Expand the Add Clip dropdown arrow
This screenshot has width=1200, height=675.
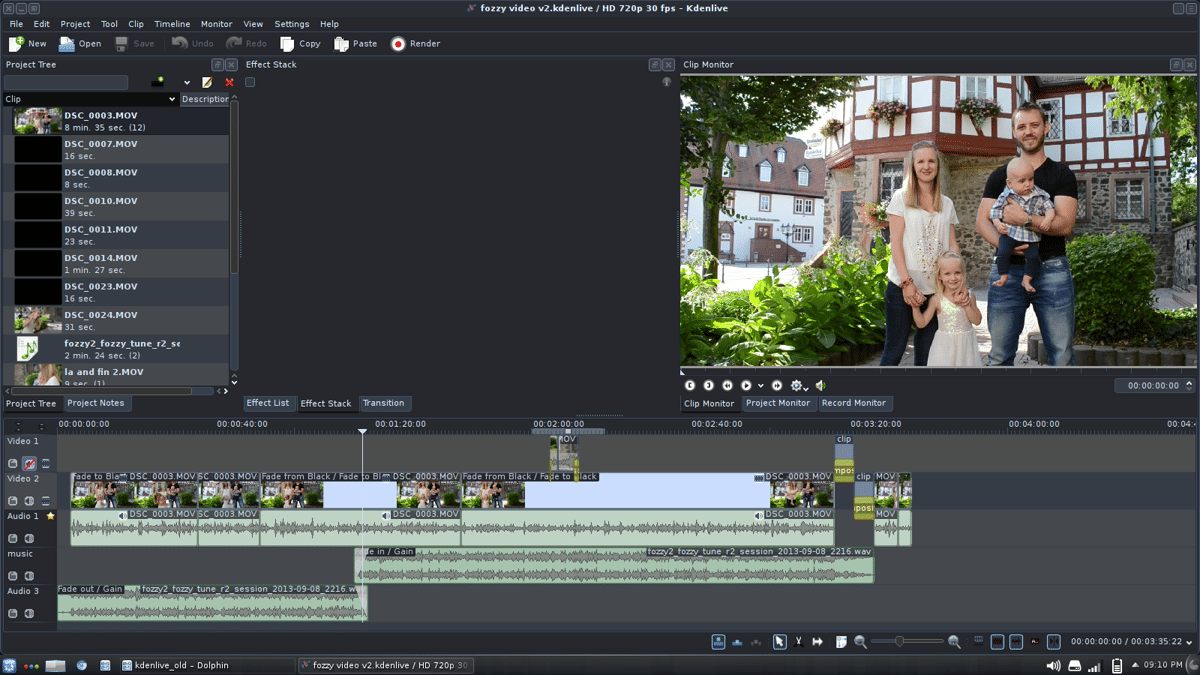click(186, 83)
